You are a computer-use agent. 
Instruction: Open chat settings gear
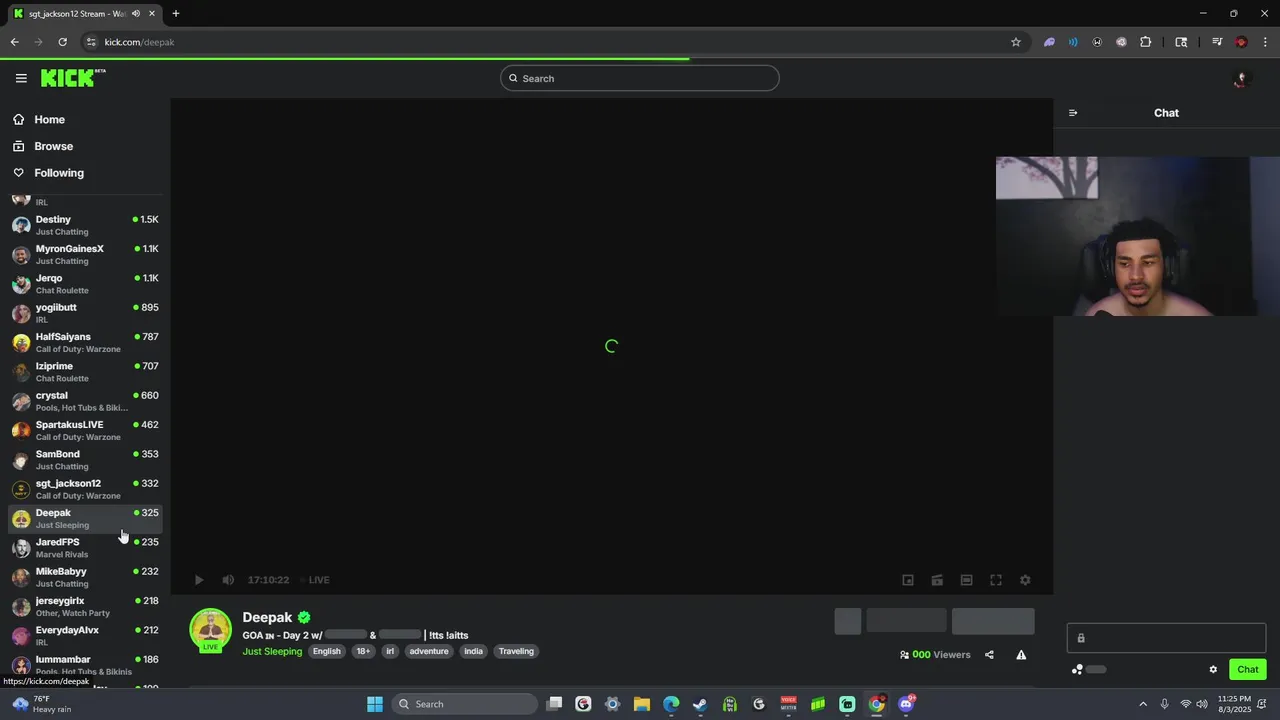coord(1213,670)
